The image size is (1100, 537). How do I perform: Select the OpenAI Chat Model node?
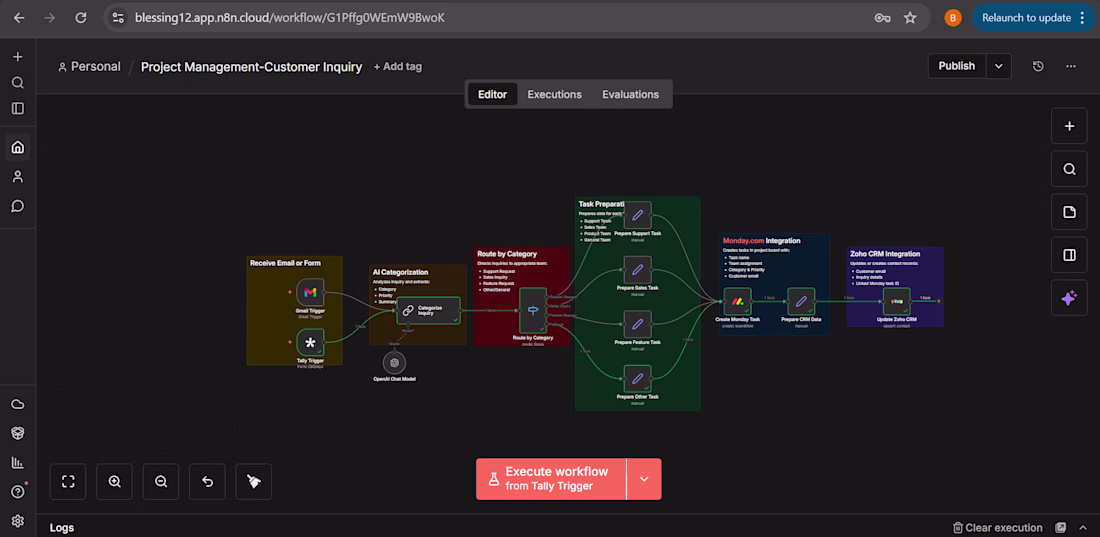[x=396, y=362]
